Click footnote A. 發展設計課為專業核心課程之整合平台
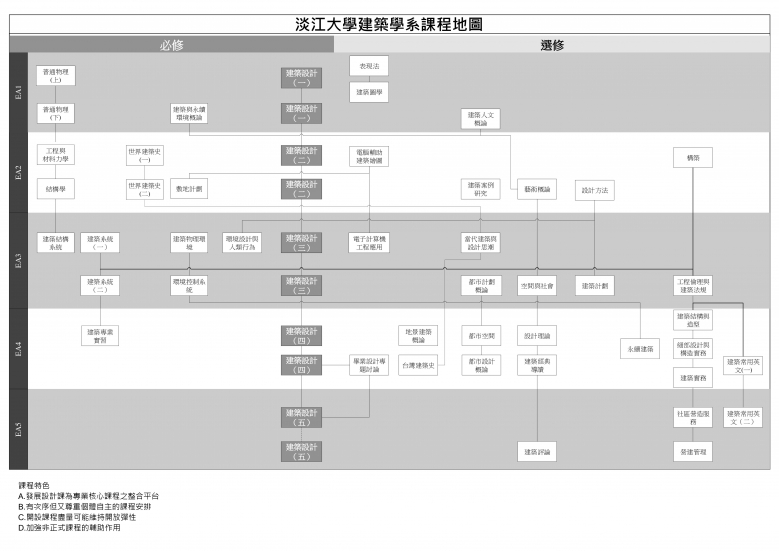Screen dimensions: 779x551 (88, 496)
